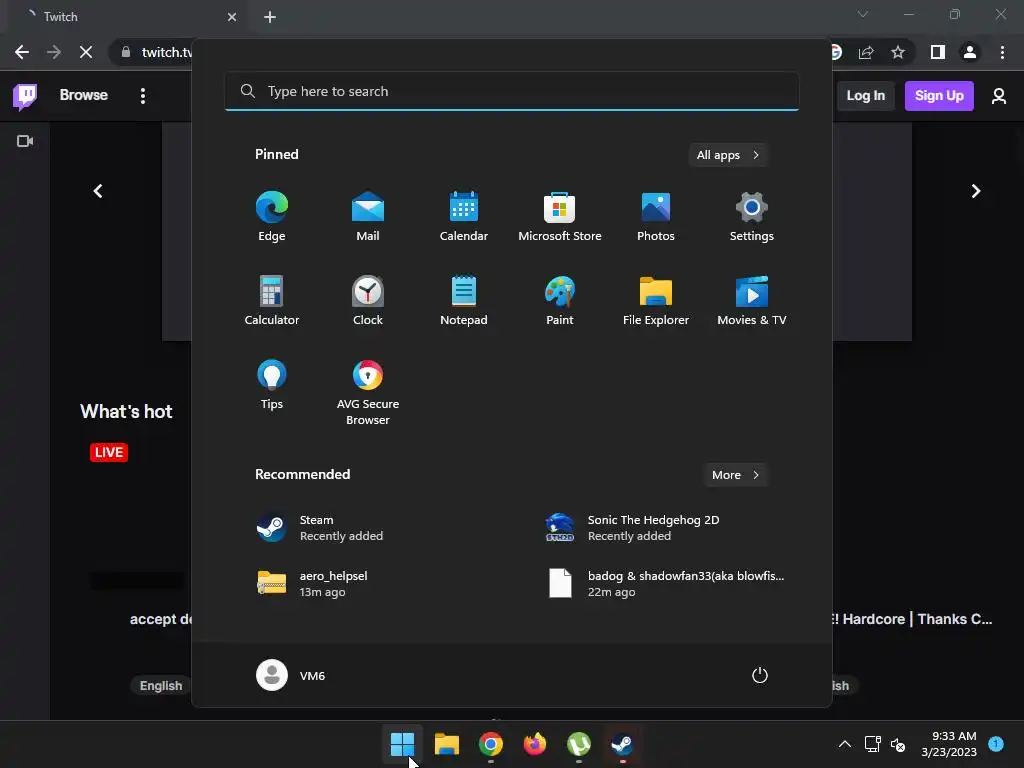Open File Explorer from the taskbar
1024x768 pixels.
447,744
